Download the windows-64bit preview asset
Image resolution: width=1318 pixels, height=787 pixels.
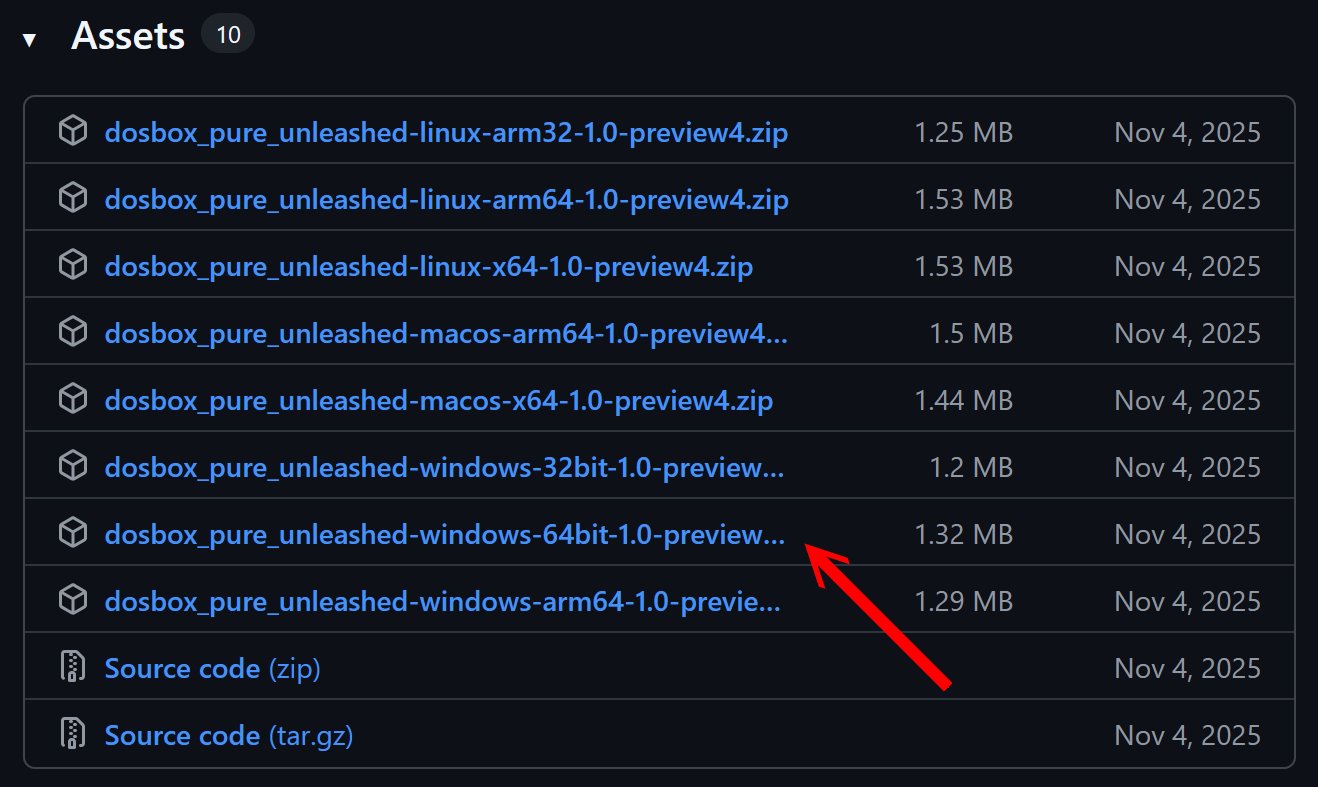click(444, 534)
